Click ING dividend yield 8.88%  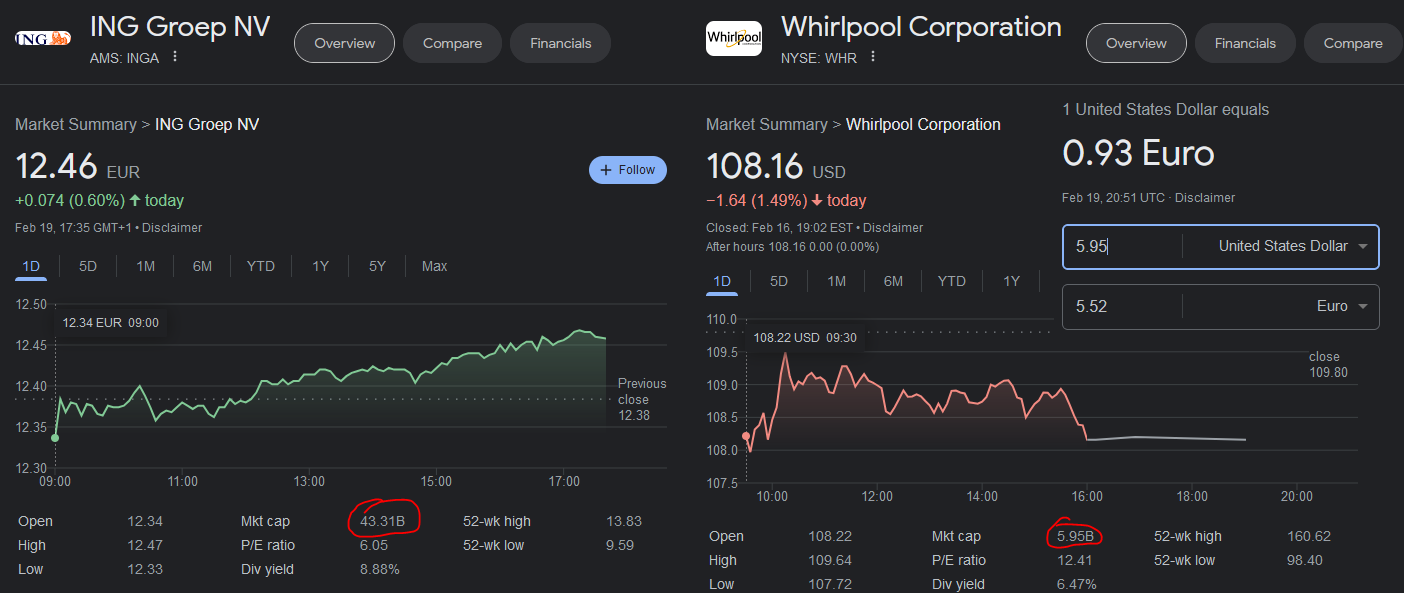380,569
